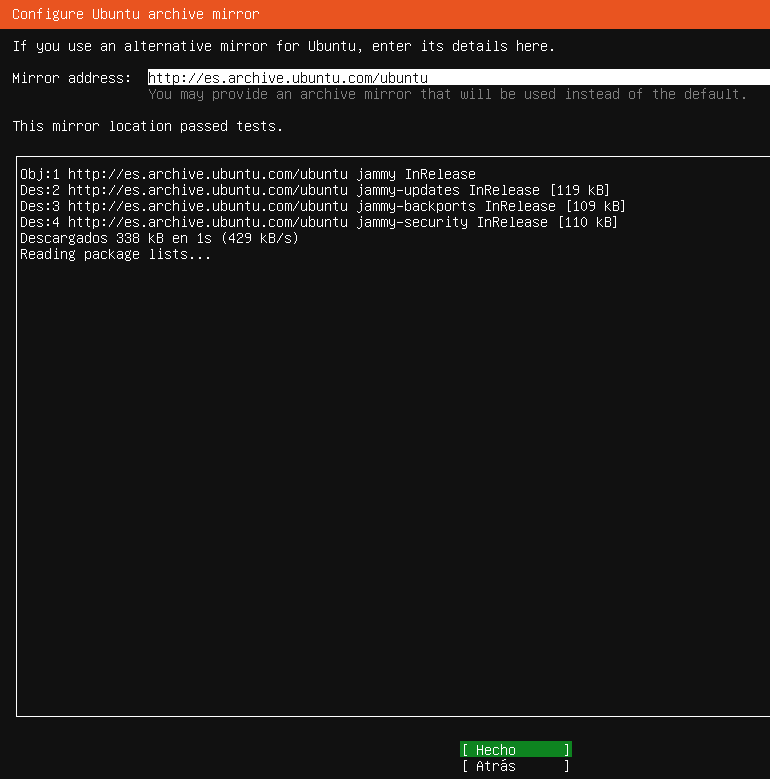Select the Atrás button
Image resolution: width=770 pixels, height=779 pixels.
(x=516, y=766)
